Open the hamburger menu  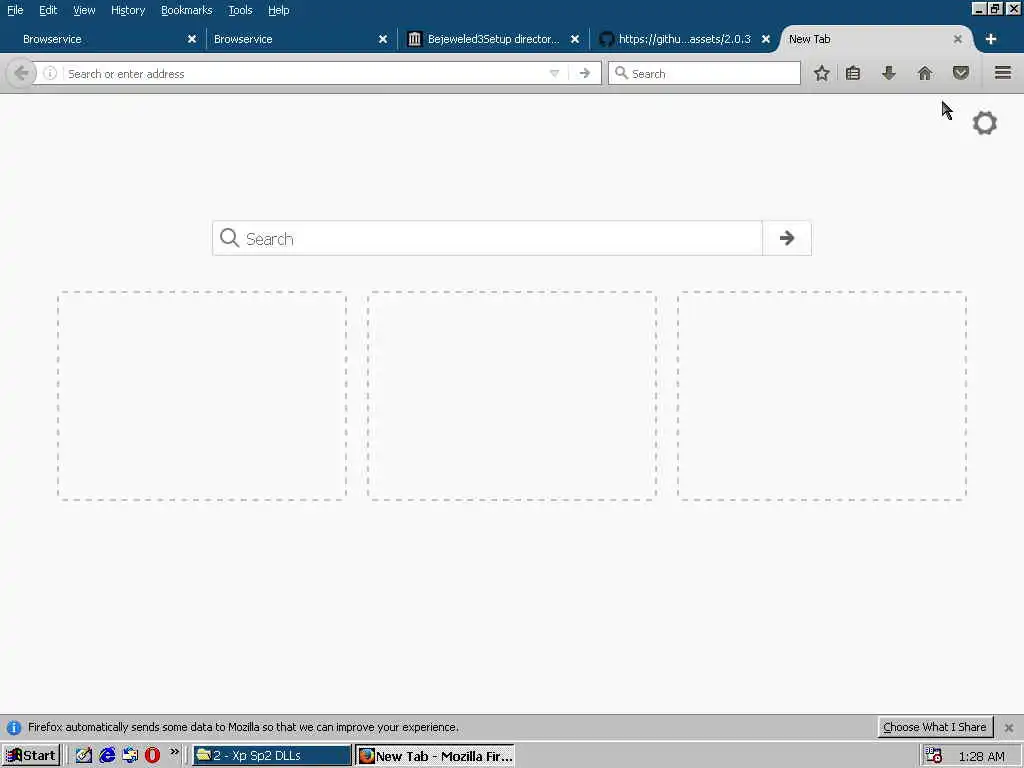coord(1003,72)
